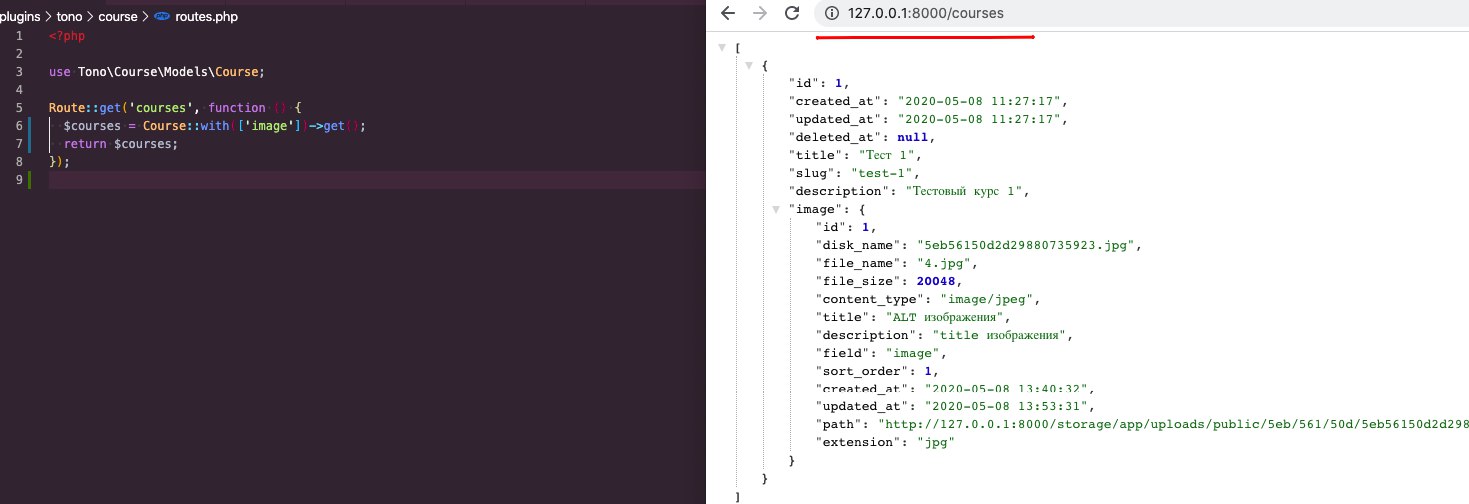The width and height of the screenshot is (1469, 504).
Task: Click the closing '});' on line 8
Action: [x=59, y=162]
